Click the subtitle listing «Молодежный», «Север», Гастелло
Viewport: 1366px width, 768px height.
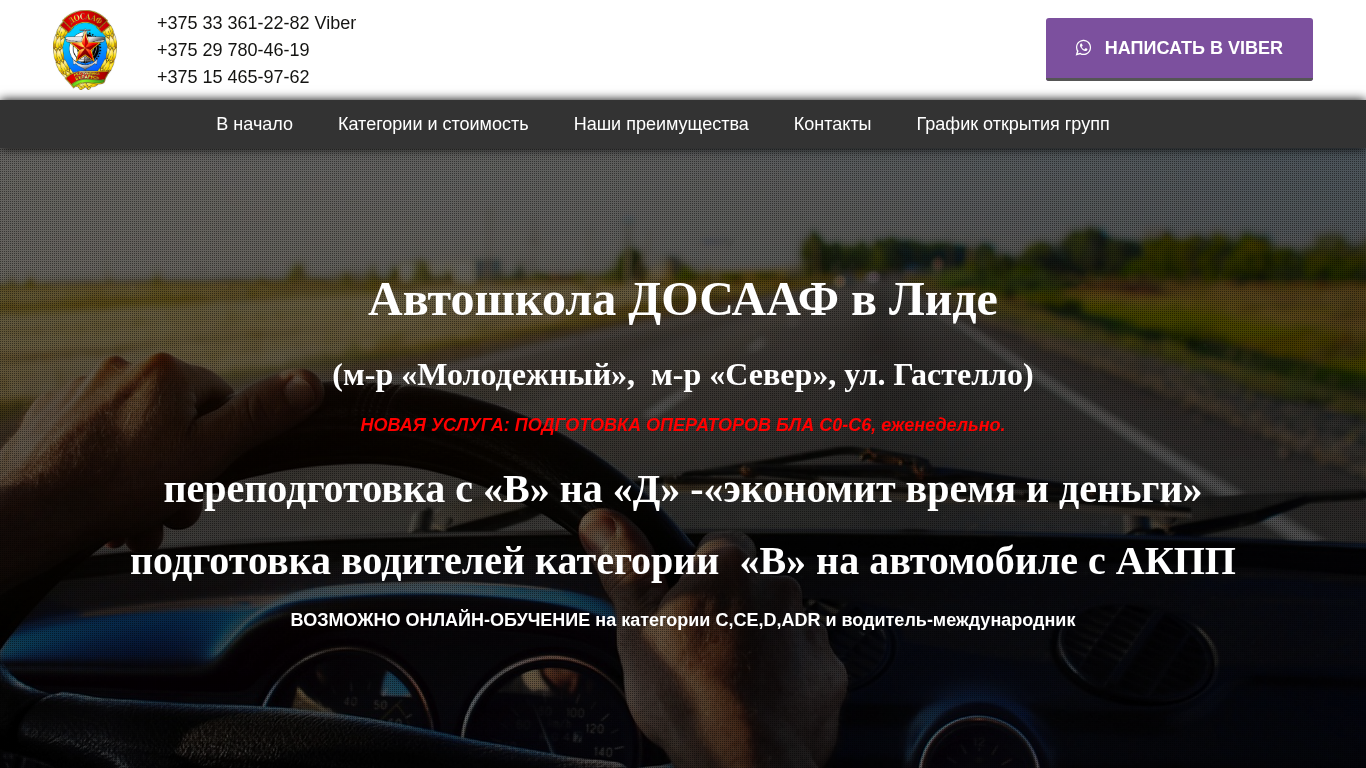point(683,375)
